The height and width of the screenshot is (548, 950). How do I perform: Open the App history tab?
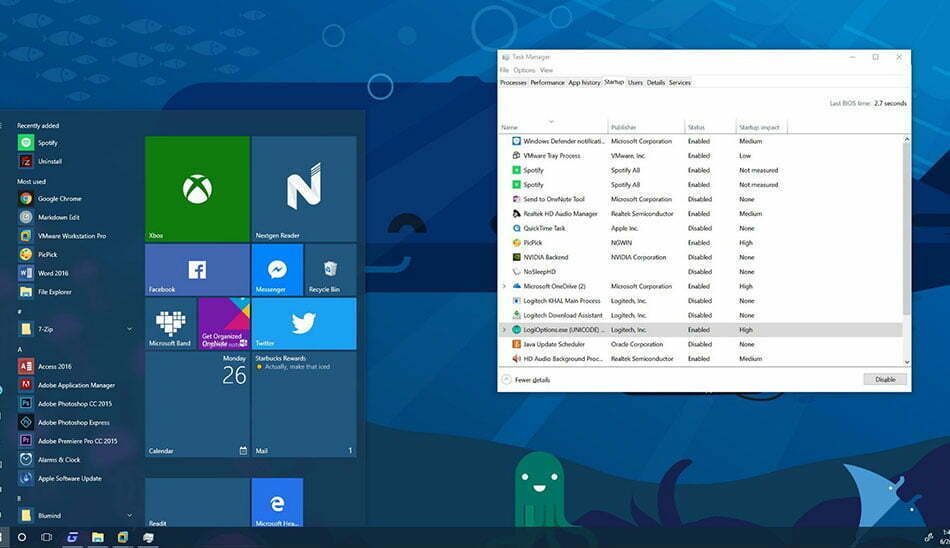pyautogui.click(x=584, y=82)
